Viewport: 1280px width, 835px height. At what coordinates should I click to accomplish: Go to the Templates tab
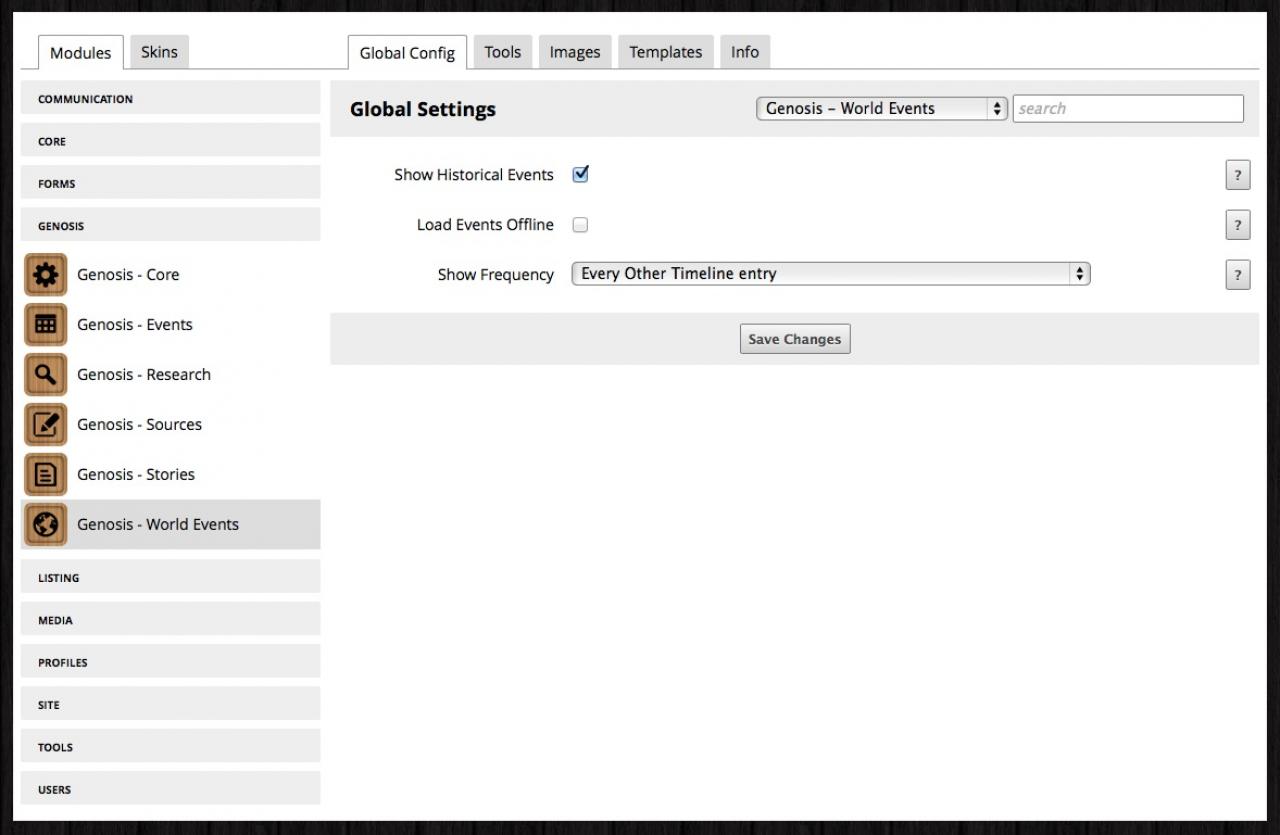(666, 52)
